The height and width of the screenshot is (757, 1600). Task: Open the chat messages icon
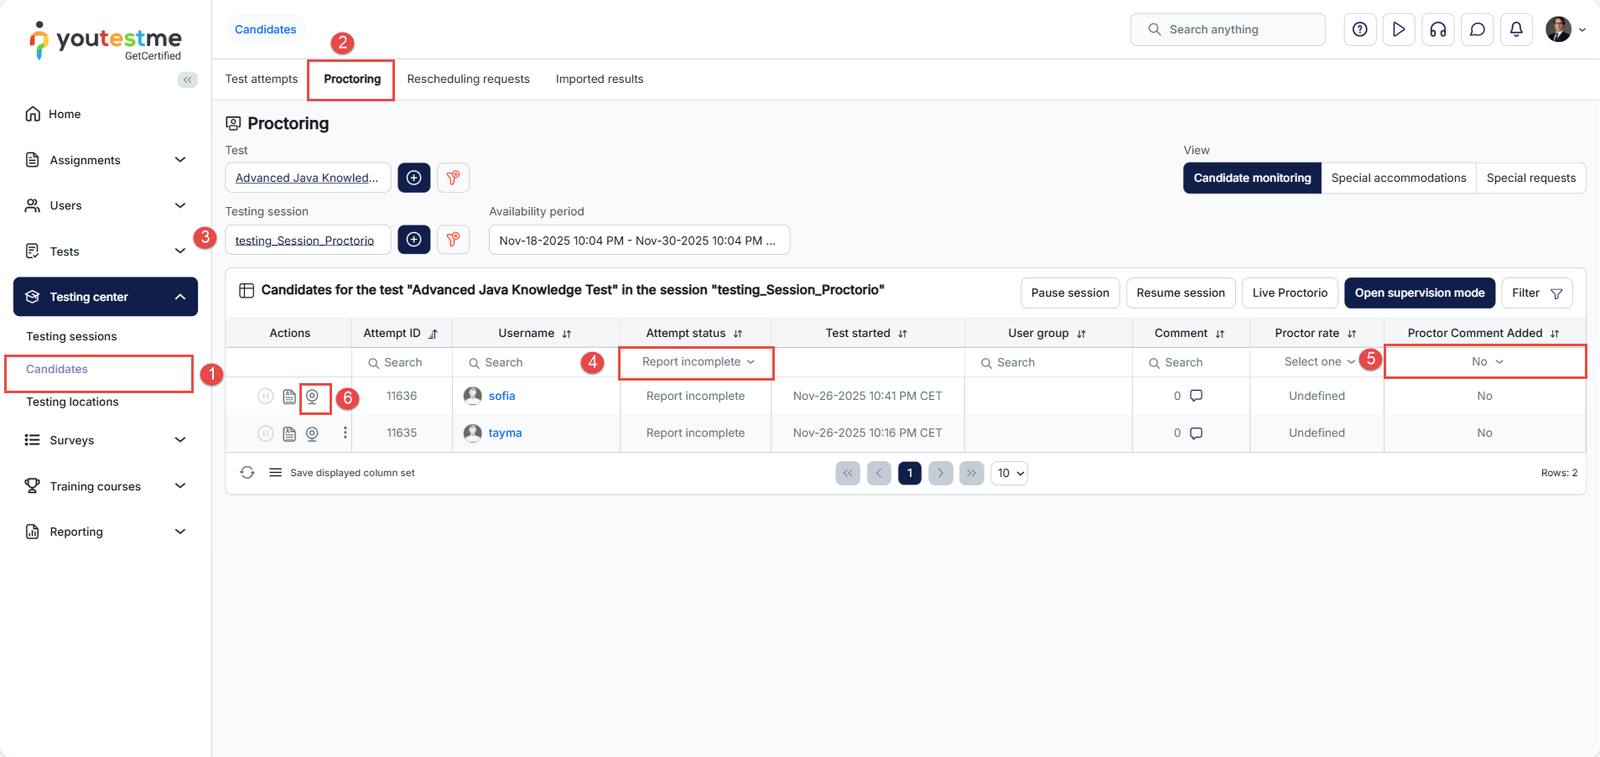[1477, 30]
